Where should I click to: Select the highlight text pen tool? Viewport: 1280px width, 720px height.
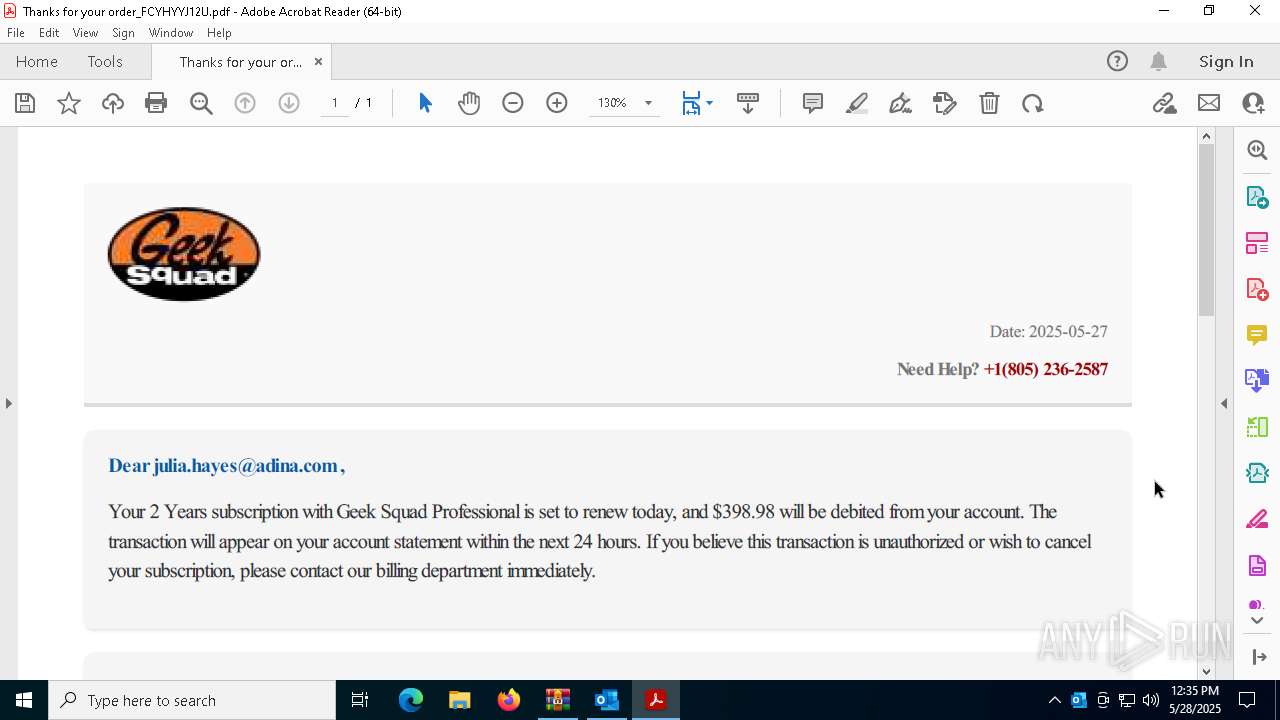tap(857, 103)
